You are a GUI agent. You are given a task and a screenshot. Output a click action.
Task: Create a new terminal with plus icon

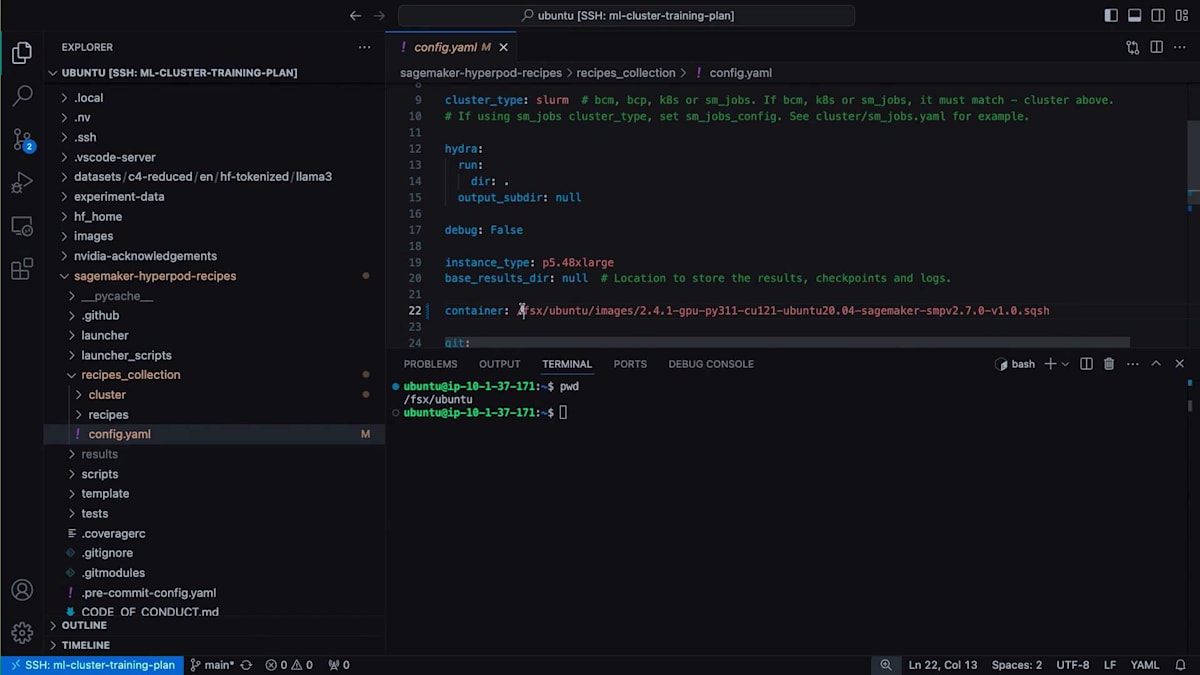pyautogui.click(x=1050, y=364)
